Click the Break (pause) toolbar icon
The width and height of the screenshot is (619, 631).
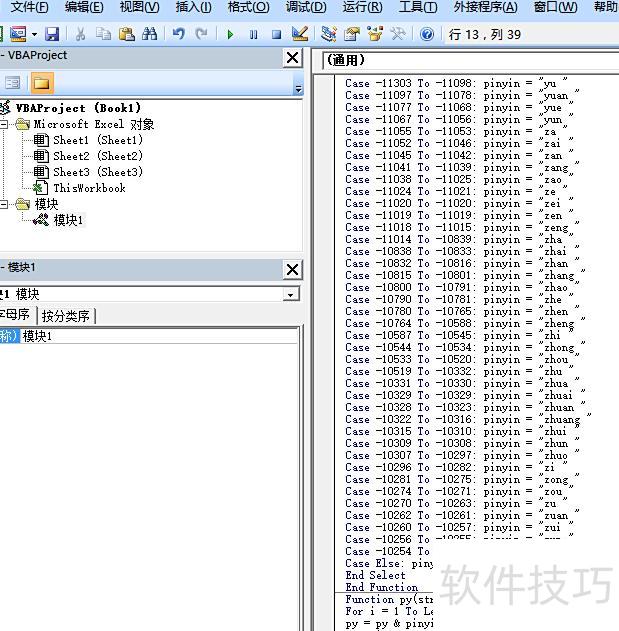253,34
